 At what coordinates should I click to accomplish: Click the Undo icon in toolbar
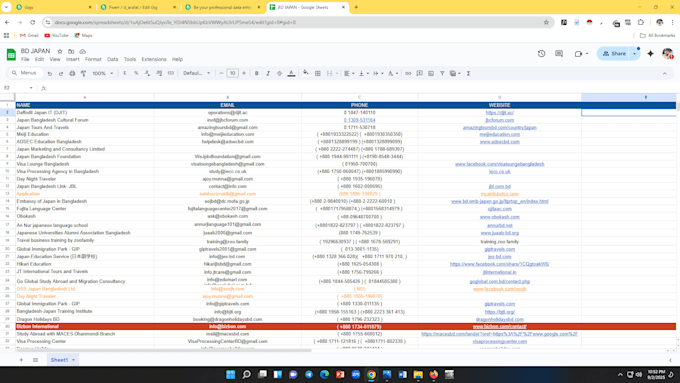(x=50, y=74)
